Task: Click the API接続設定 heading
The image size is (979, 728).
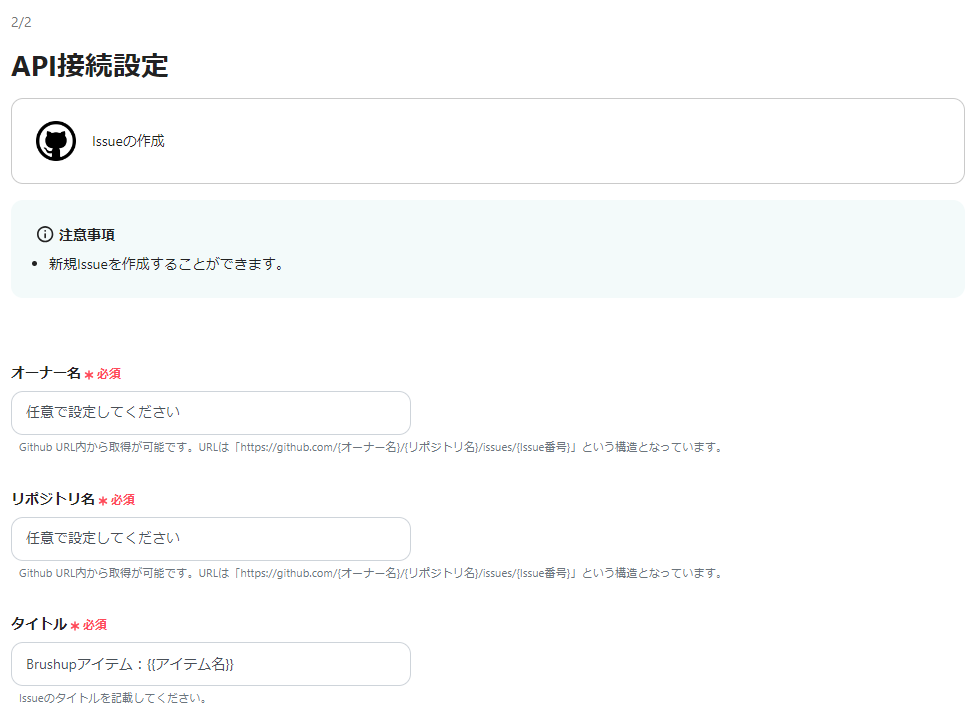Action: click(x=90, y=67)
